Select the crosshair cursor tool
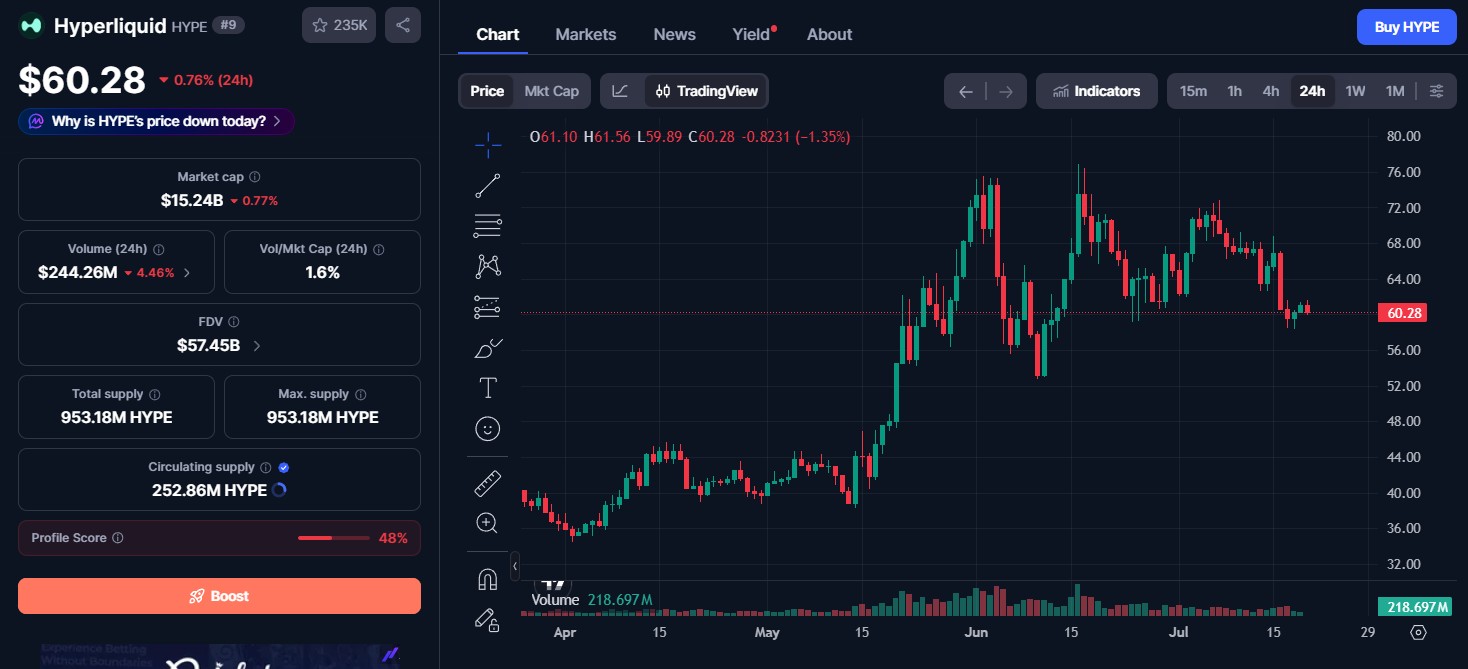This screenshot has height=669, width=1468. [x=488, y=145]
